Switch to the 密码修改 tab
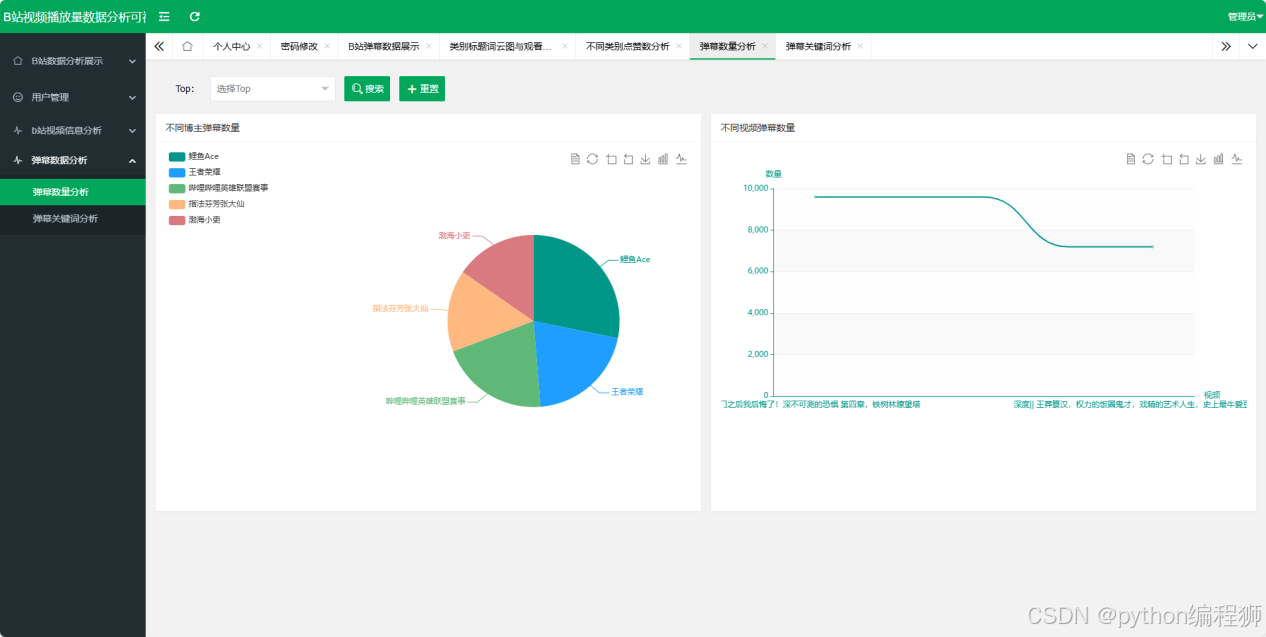 [x=299, y=46]
